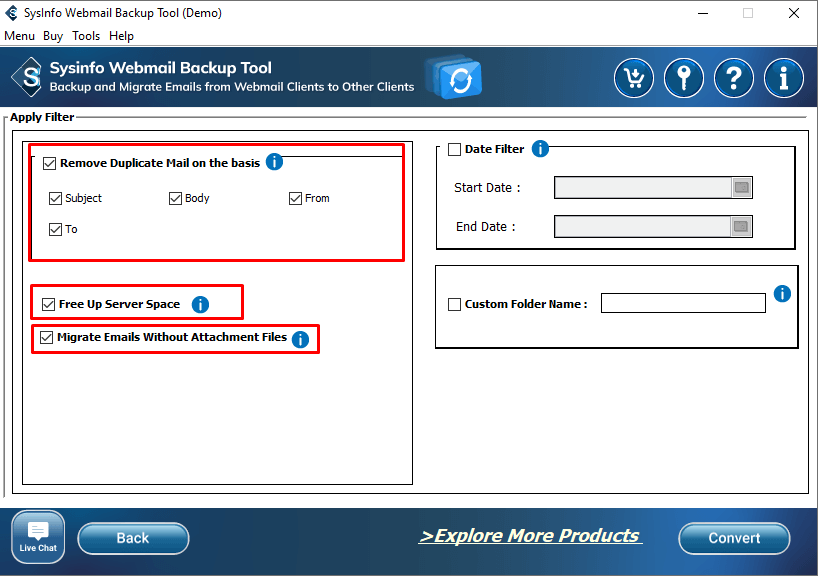
Task: Close the SysInfo Webmail Backup Tool window
Action: tap(794, 13)
